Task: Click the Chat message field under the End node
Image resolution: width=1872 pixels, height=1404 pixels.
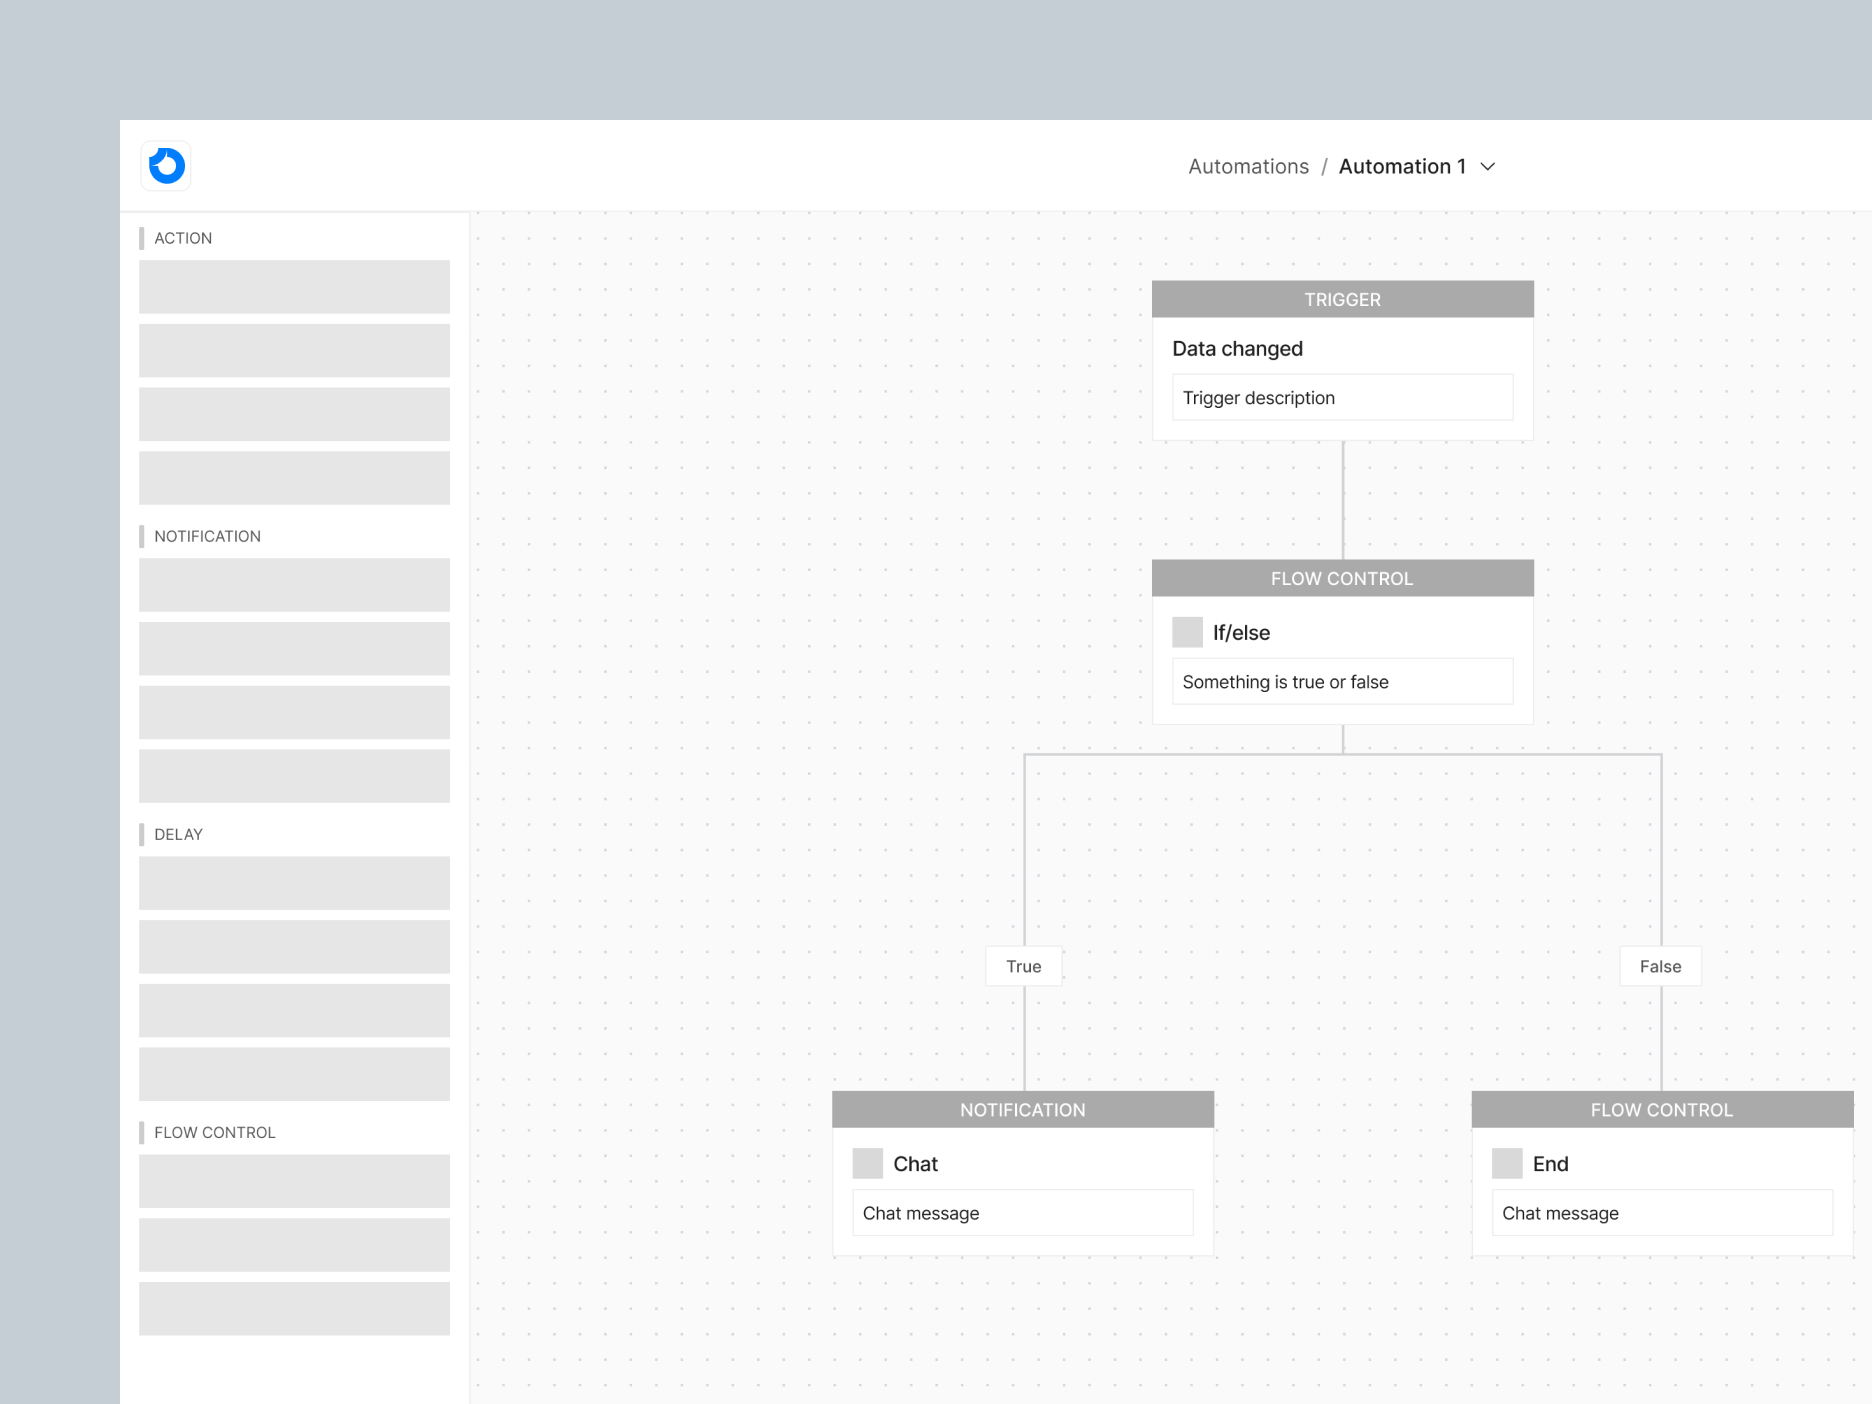Action: 1661,1212
